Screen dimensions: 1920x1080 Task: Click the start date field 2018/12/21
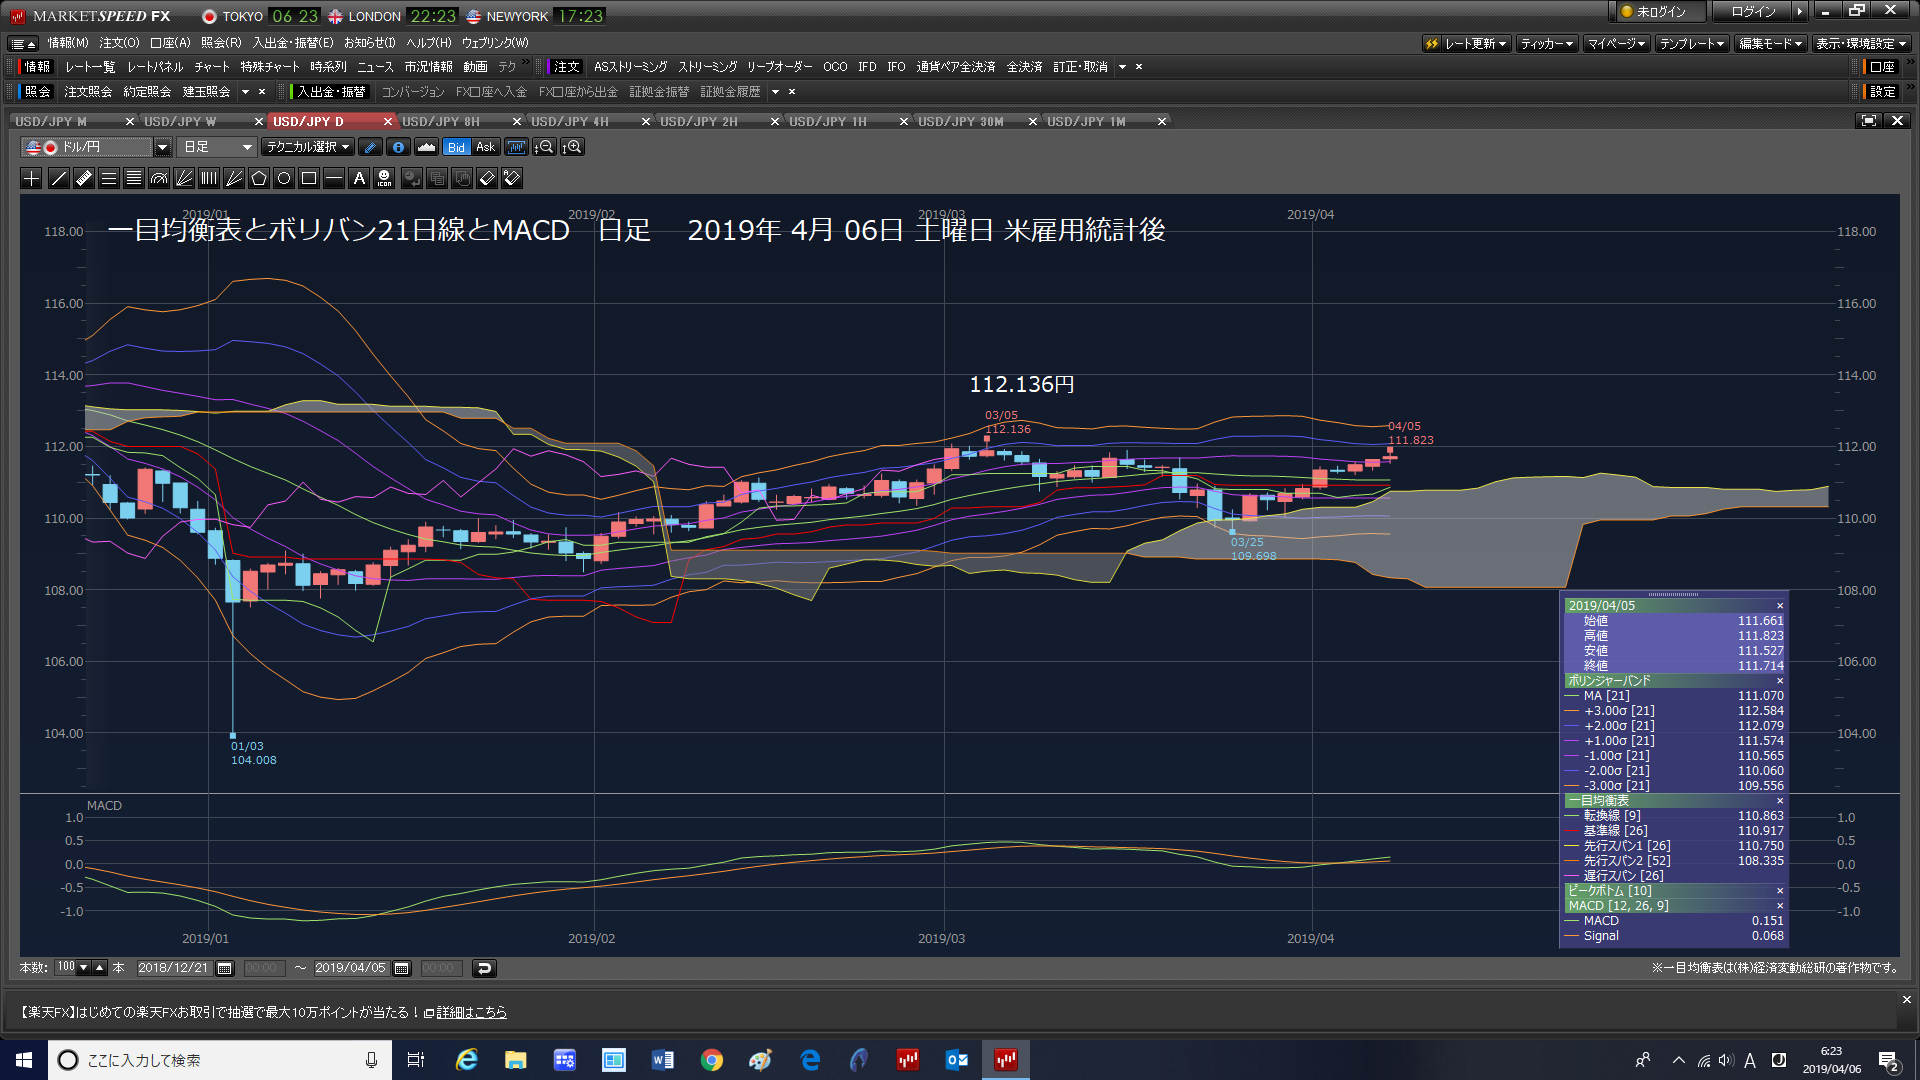[x=174, y=968]
